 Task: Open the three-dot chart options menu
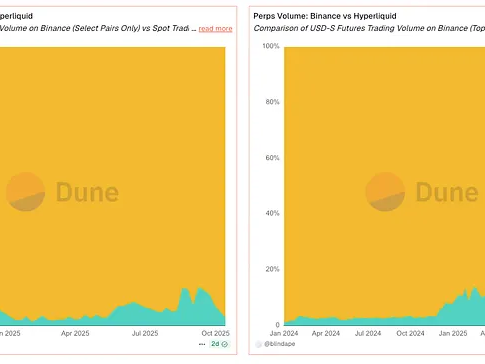[202, 344]
